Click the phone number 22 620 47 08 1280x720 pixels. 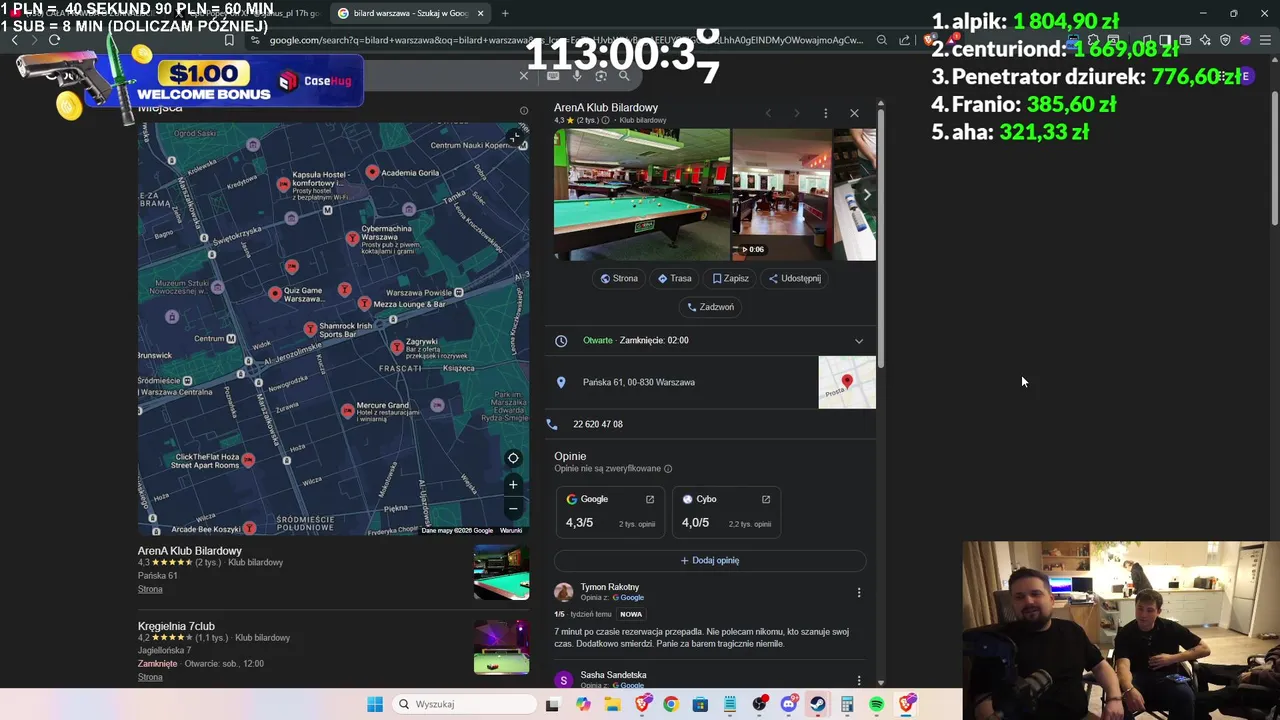(x=598, y=424)
